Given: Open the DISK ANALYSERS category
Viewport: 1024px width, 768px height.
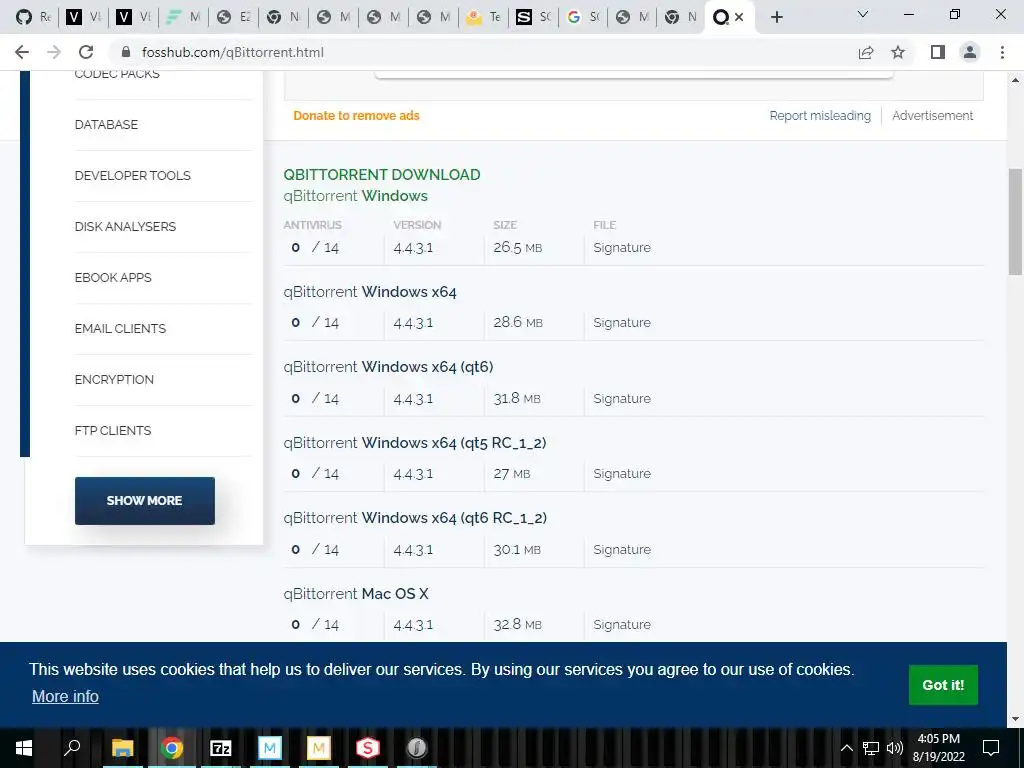Looking at the screenshot, I should 125,227.
